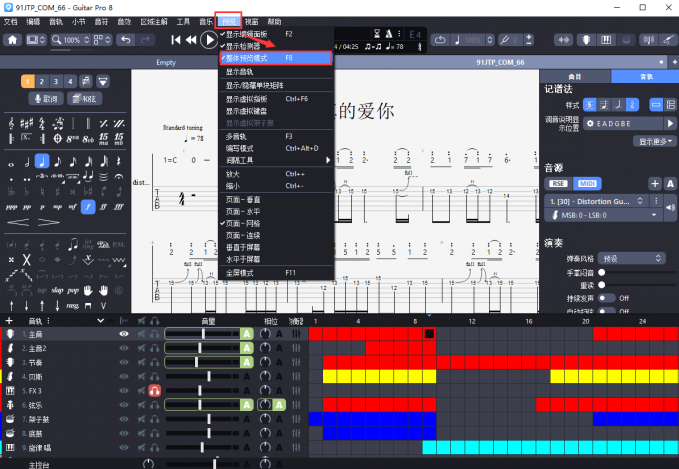Click the MIDI button in 音源 section

click(x=587, y=183)
